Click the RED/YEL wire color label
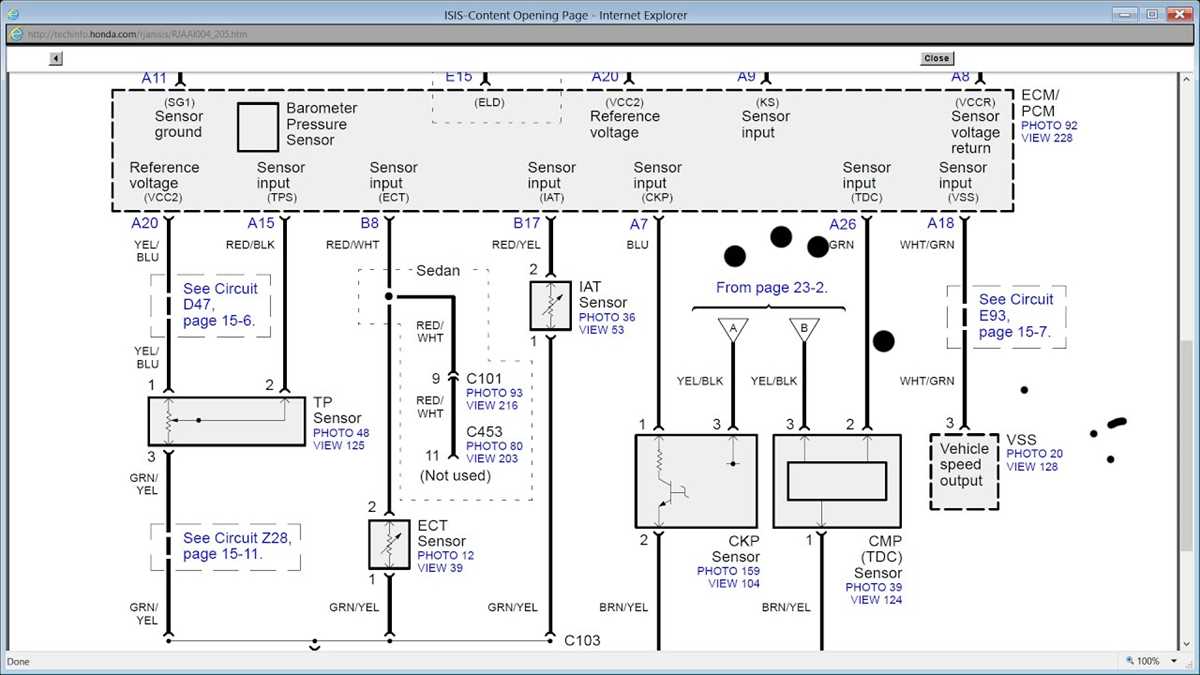The image size is (1200, 675). tap(516, 244)
